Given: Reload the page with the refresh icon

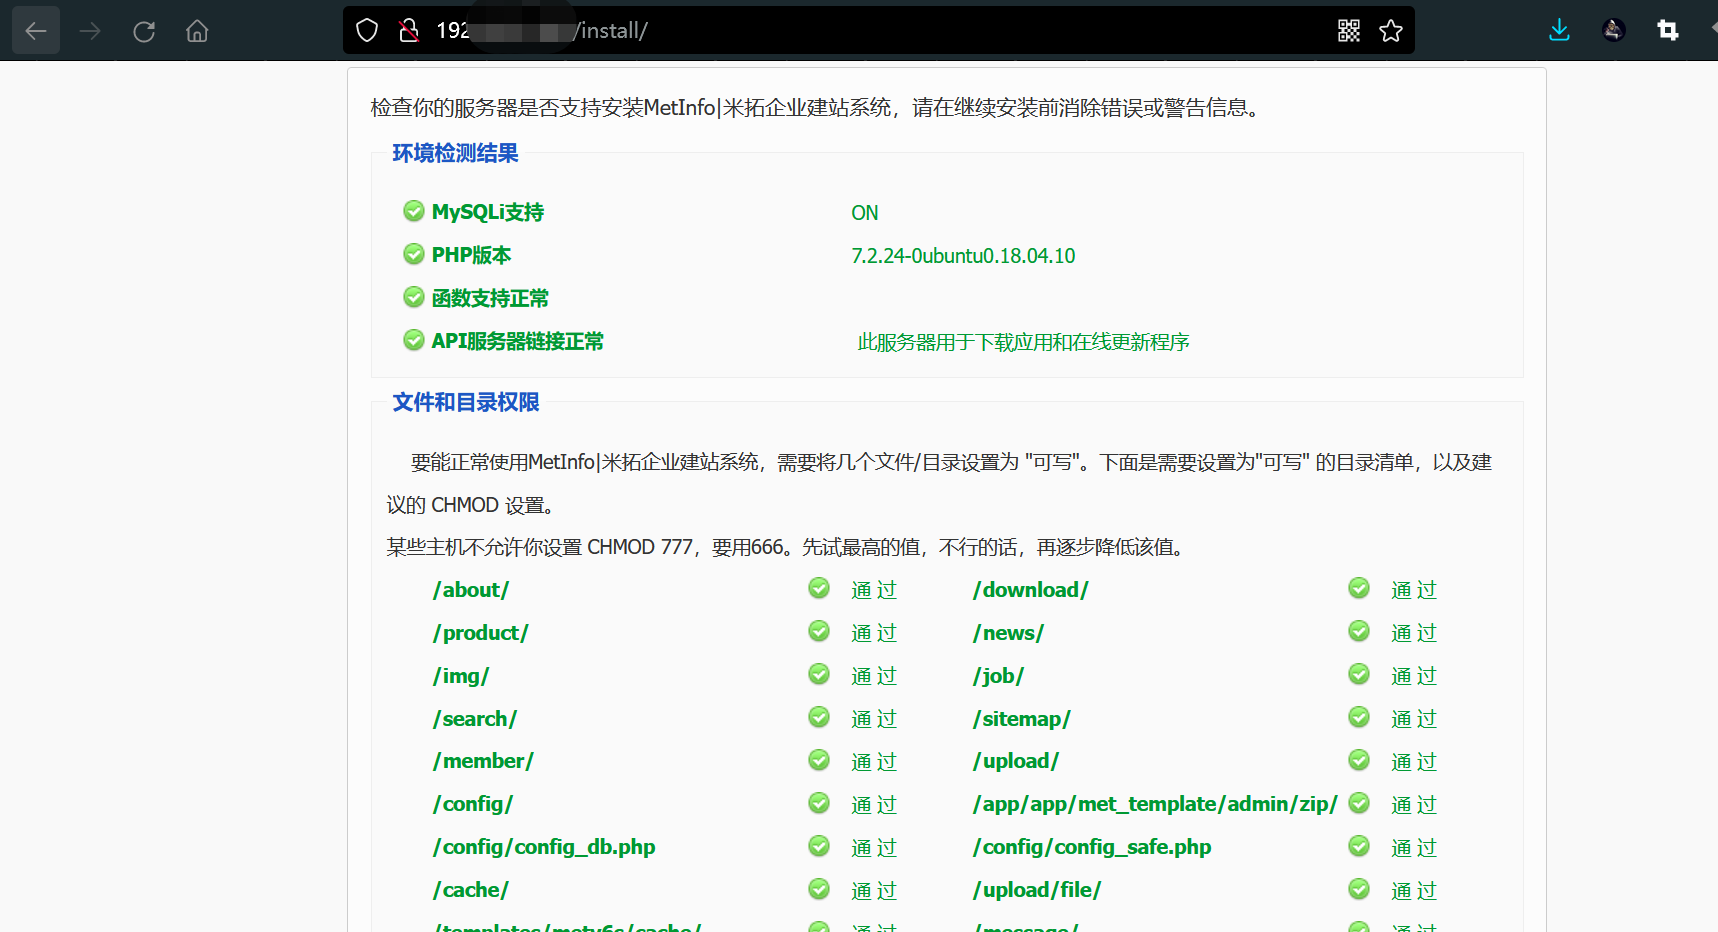Looking at the screenshot, I should pos(144,31).
